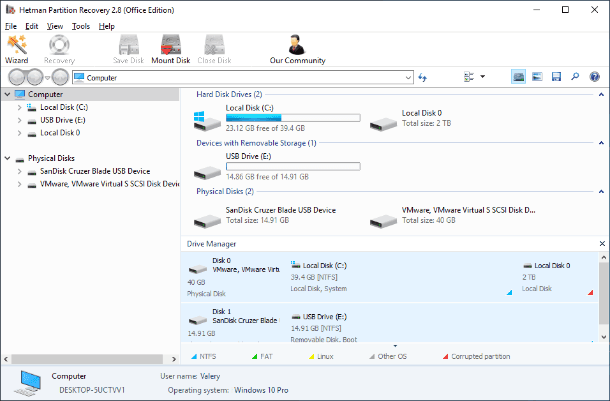The width and height of the screenshot is (610, 401).
Task: Expand SanDisk Cruzer Blade USB Device in the tree
Action: coord(19,171)
